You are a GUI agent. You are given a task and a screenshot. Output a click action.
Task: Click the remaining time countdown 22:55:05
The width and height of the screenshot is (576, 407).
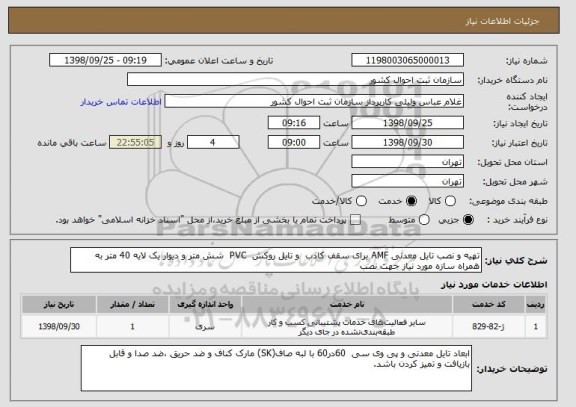pyautogui.click(x=136, y=142)
